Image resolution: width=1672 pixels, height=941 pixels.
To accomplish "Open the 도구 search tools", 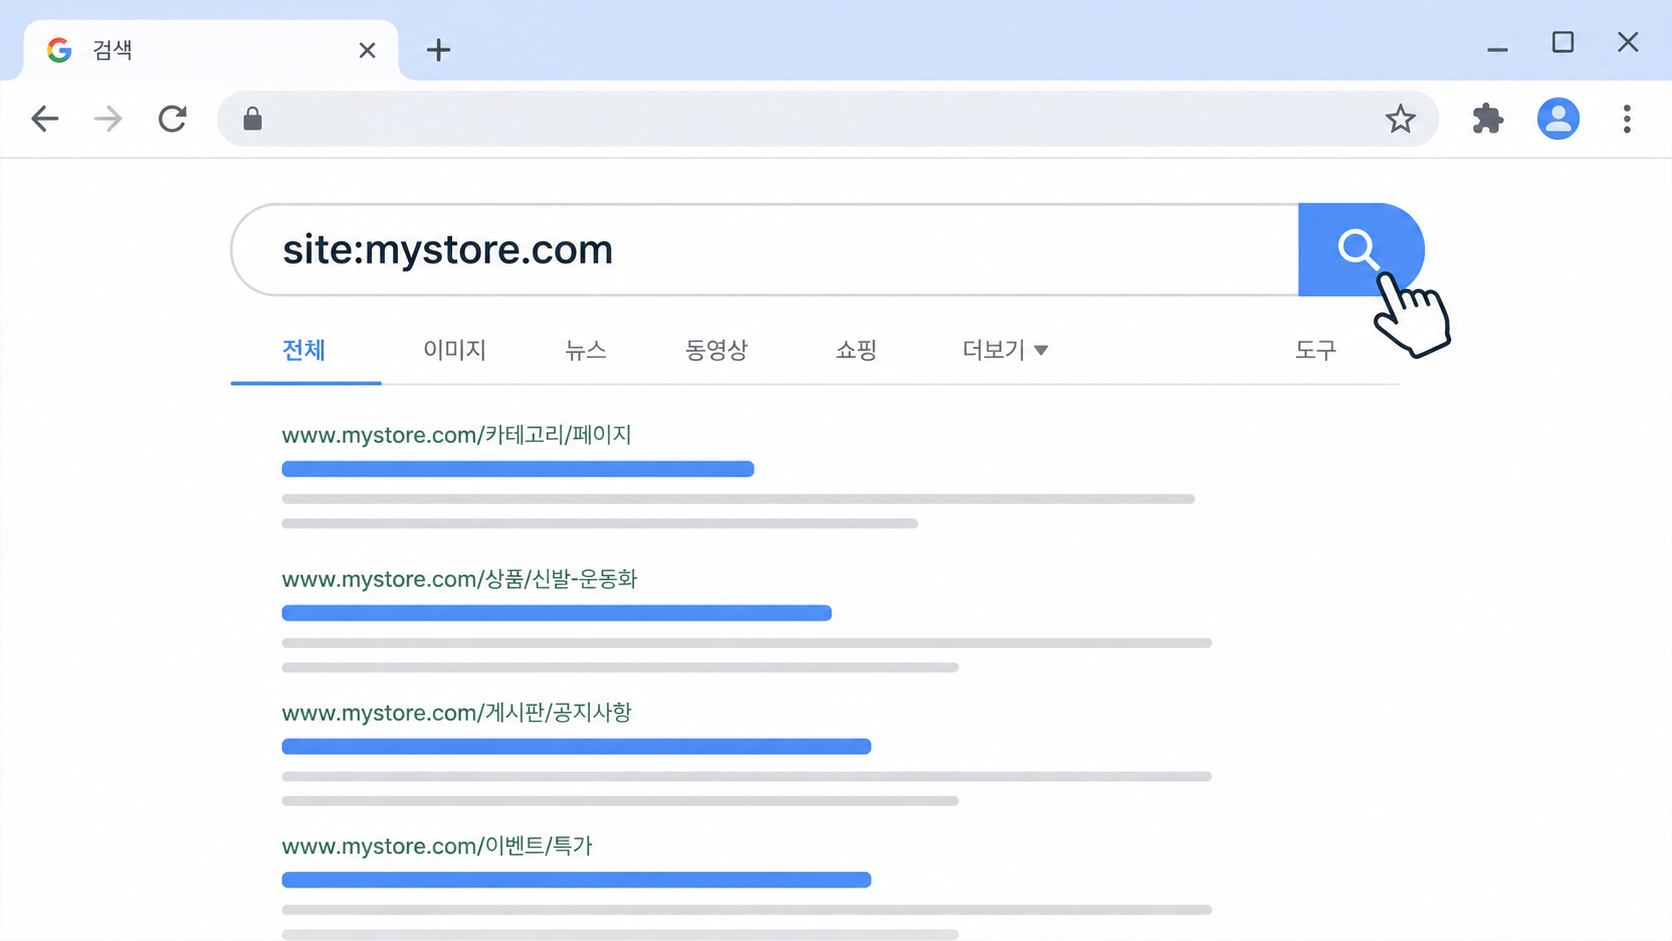I will pos(1315,350).
